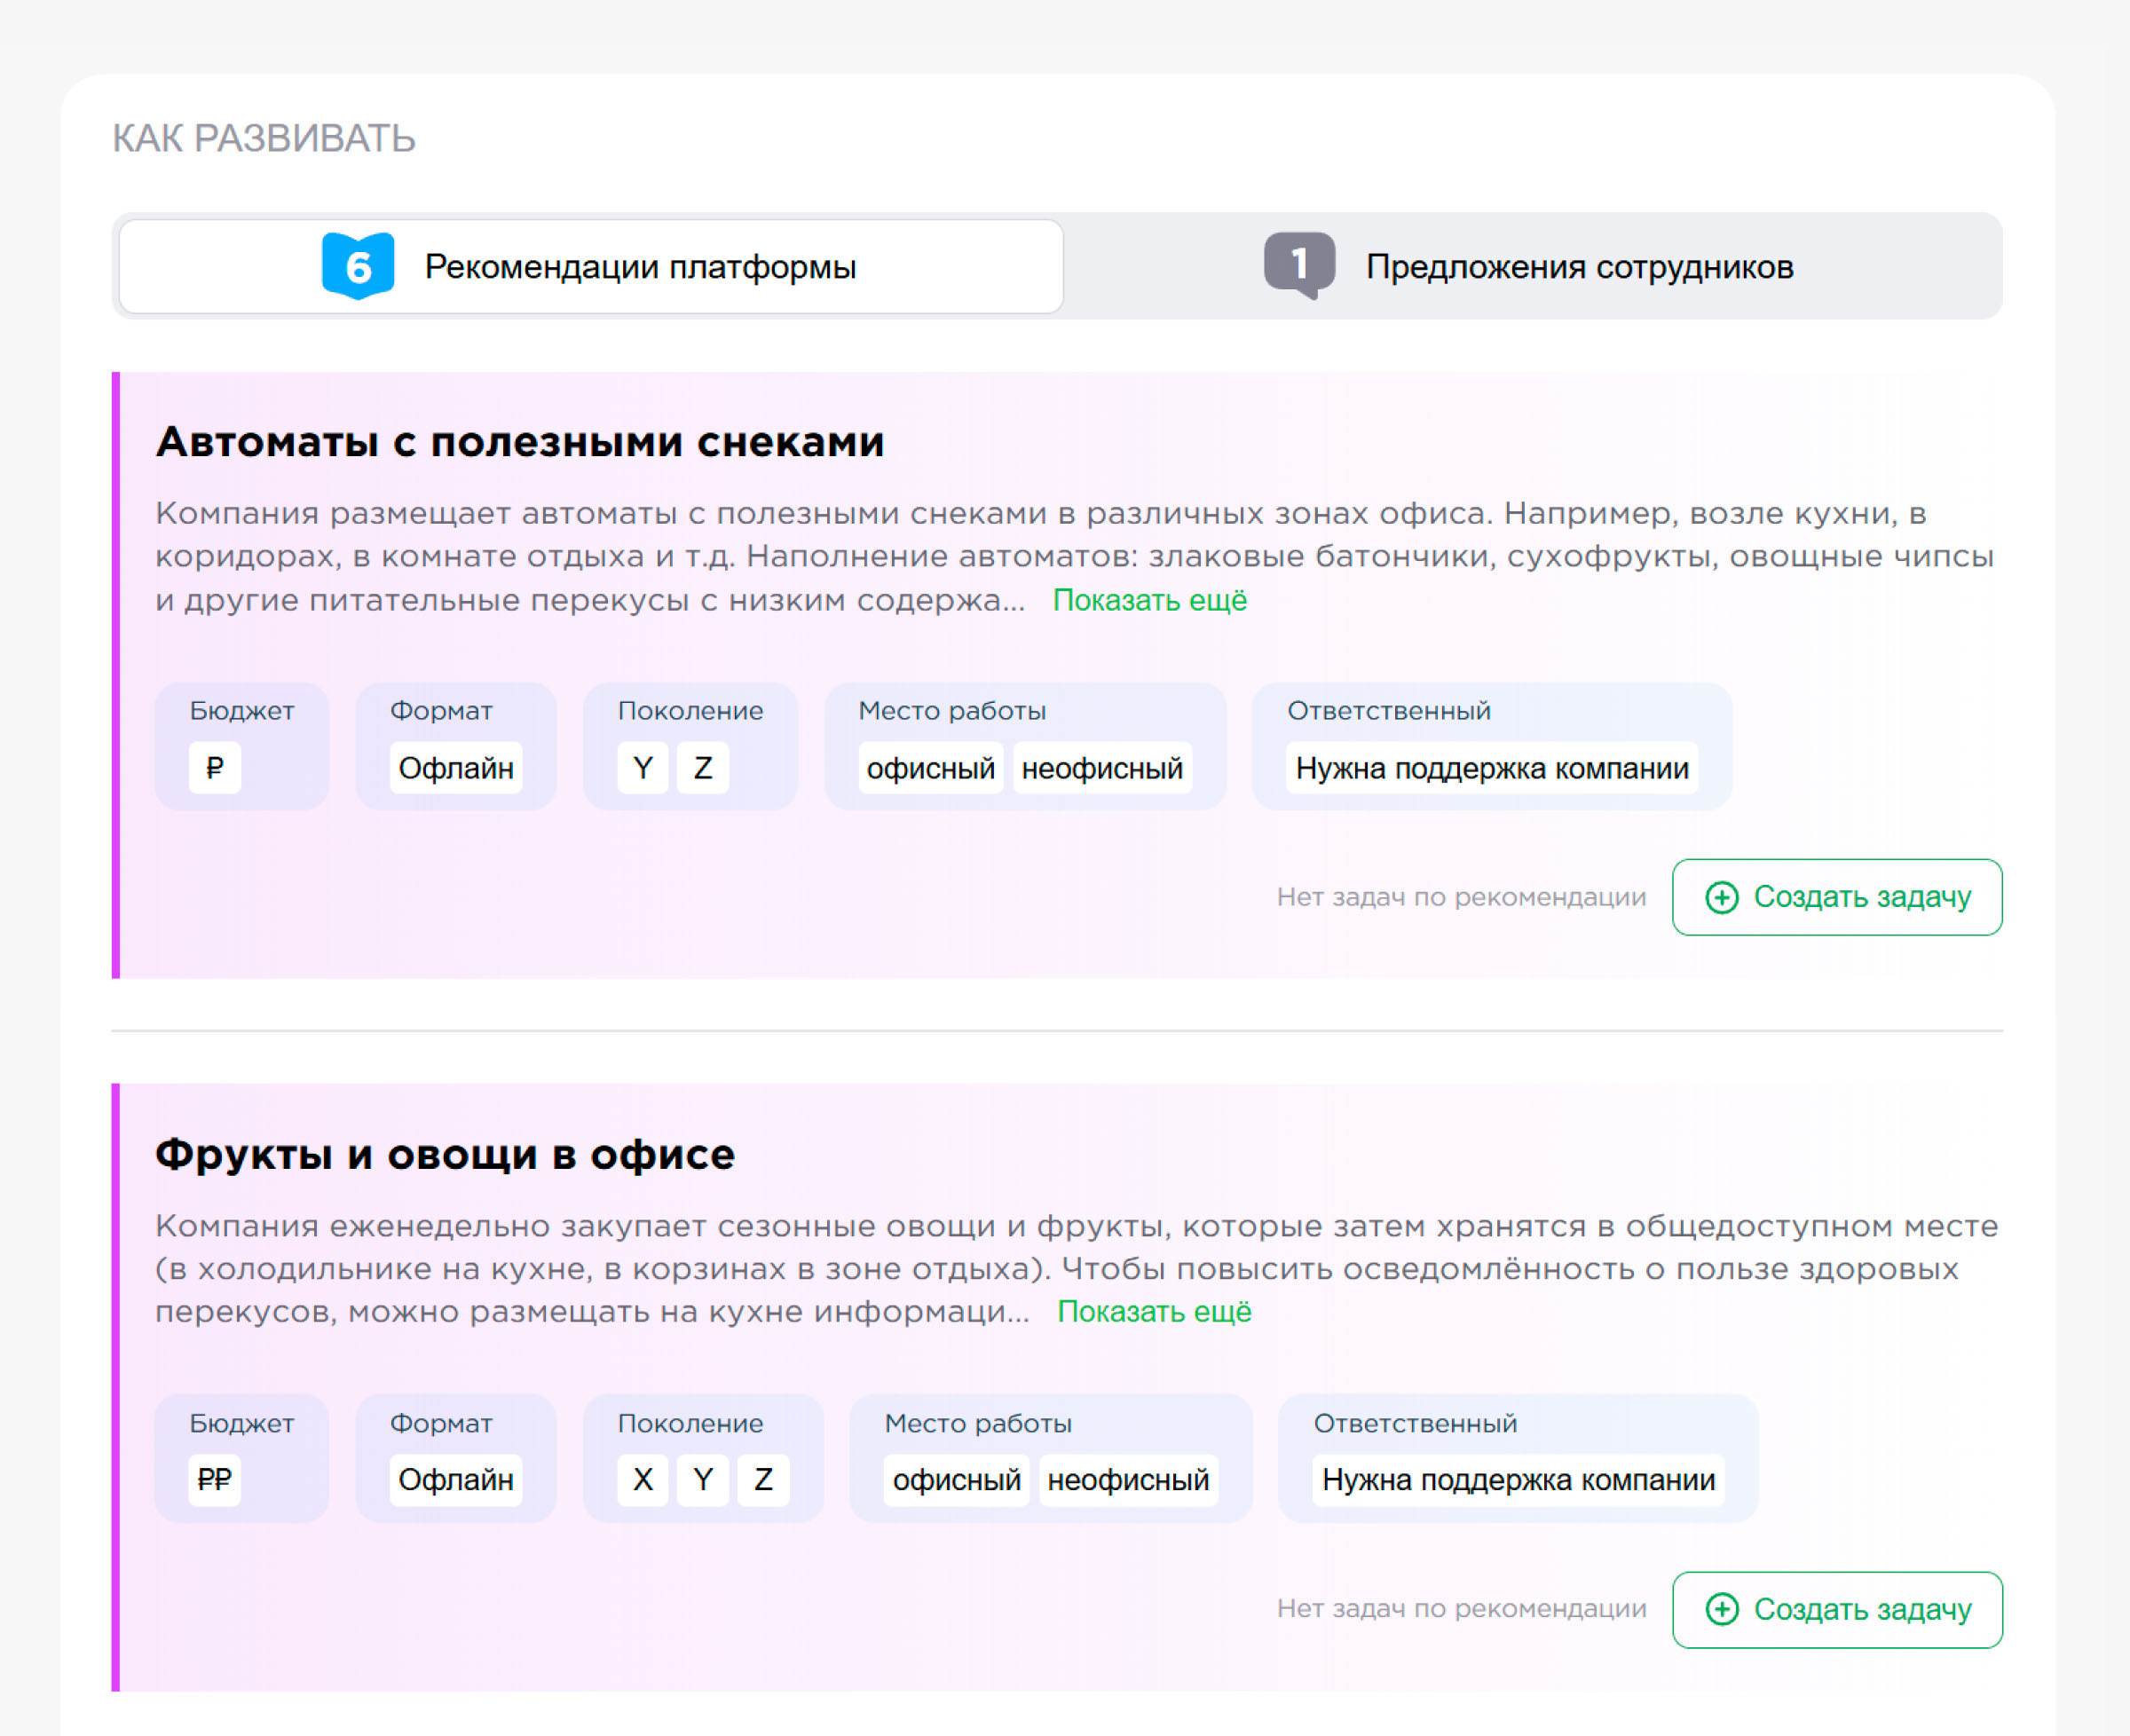Screen dimensions: 2130x1736
Task: Click the blue badge showing 6
Action: click(358, 266)
